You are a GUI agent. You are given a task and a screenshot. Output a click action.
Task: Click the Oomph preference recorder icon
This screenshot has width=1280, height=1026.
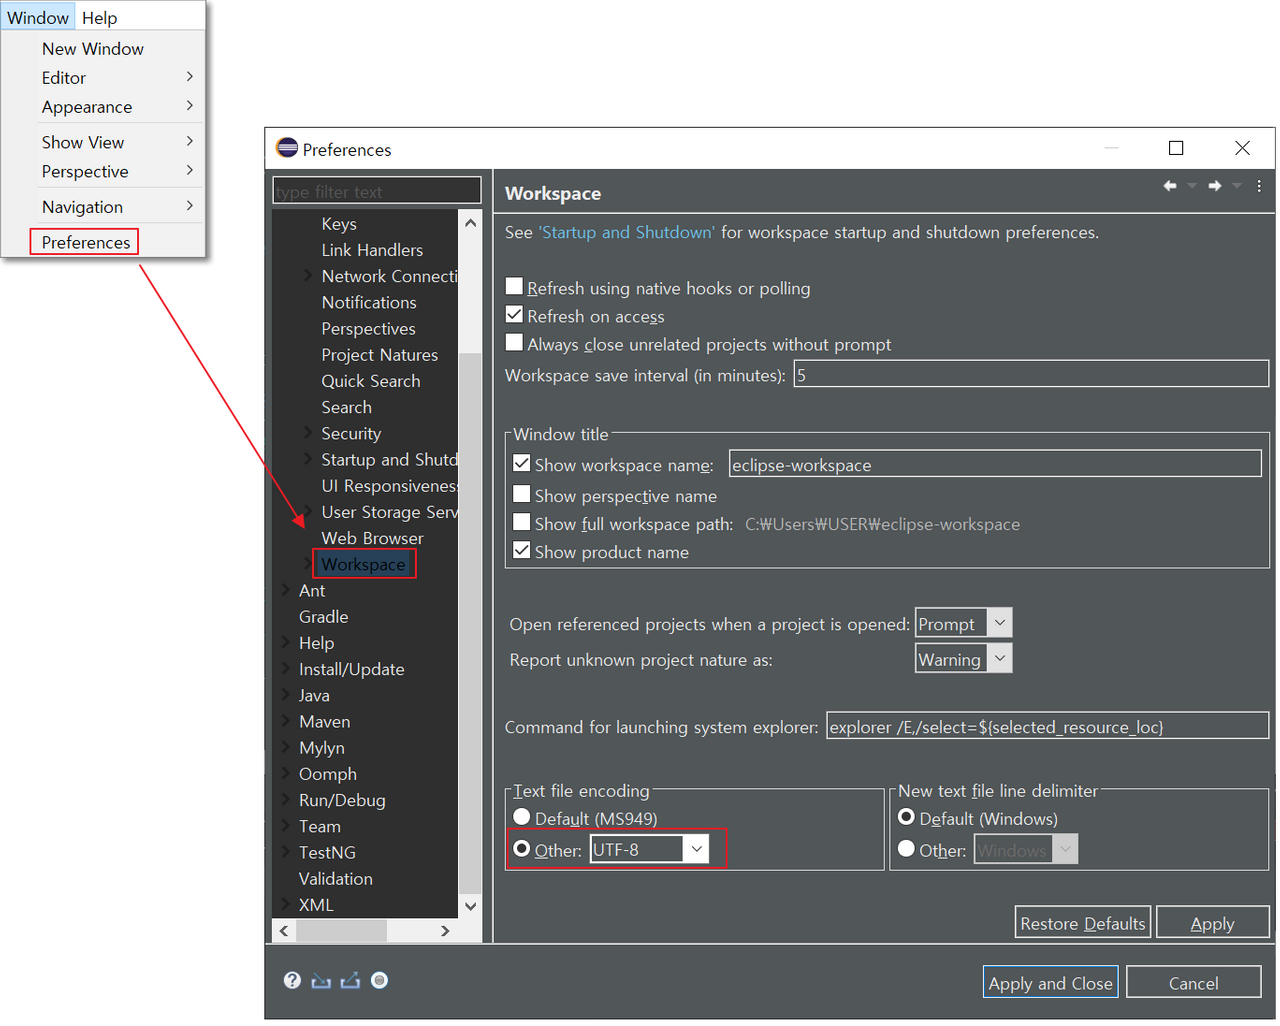(x=379, y=980)
